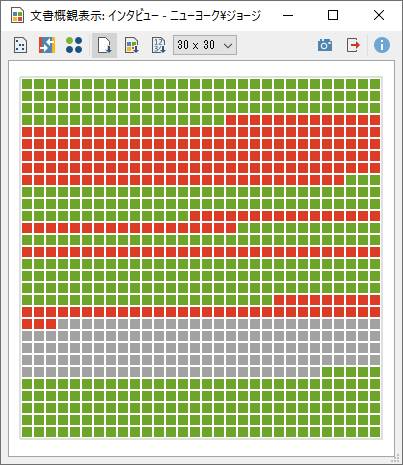
Task: Click the red-blue arrows color ordering icon
Action: click(x=47, y=45)
